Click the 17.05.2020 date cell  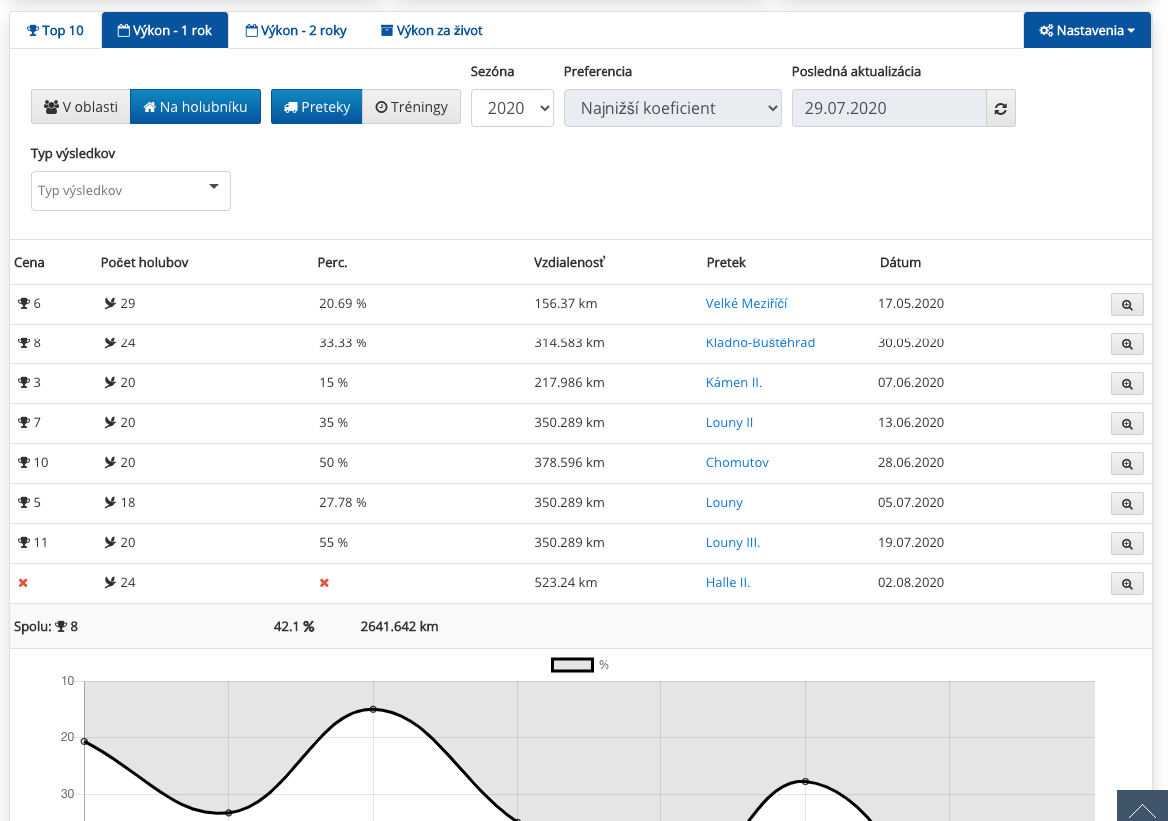910,303
